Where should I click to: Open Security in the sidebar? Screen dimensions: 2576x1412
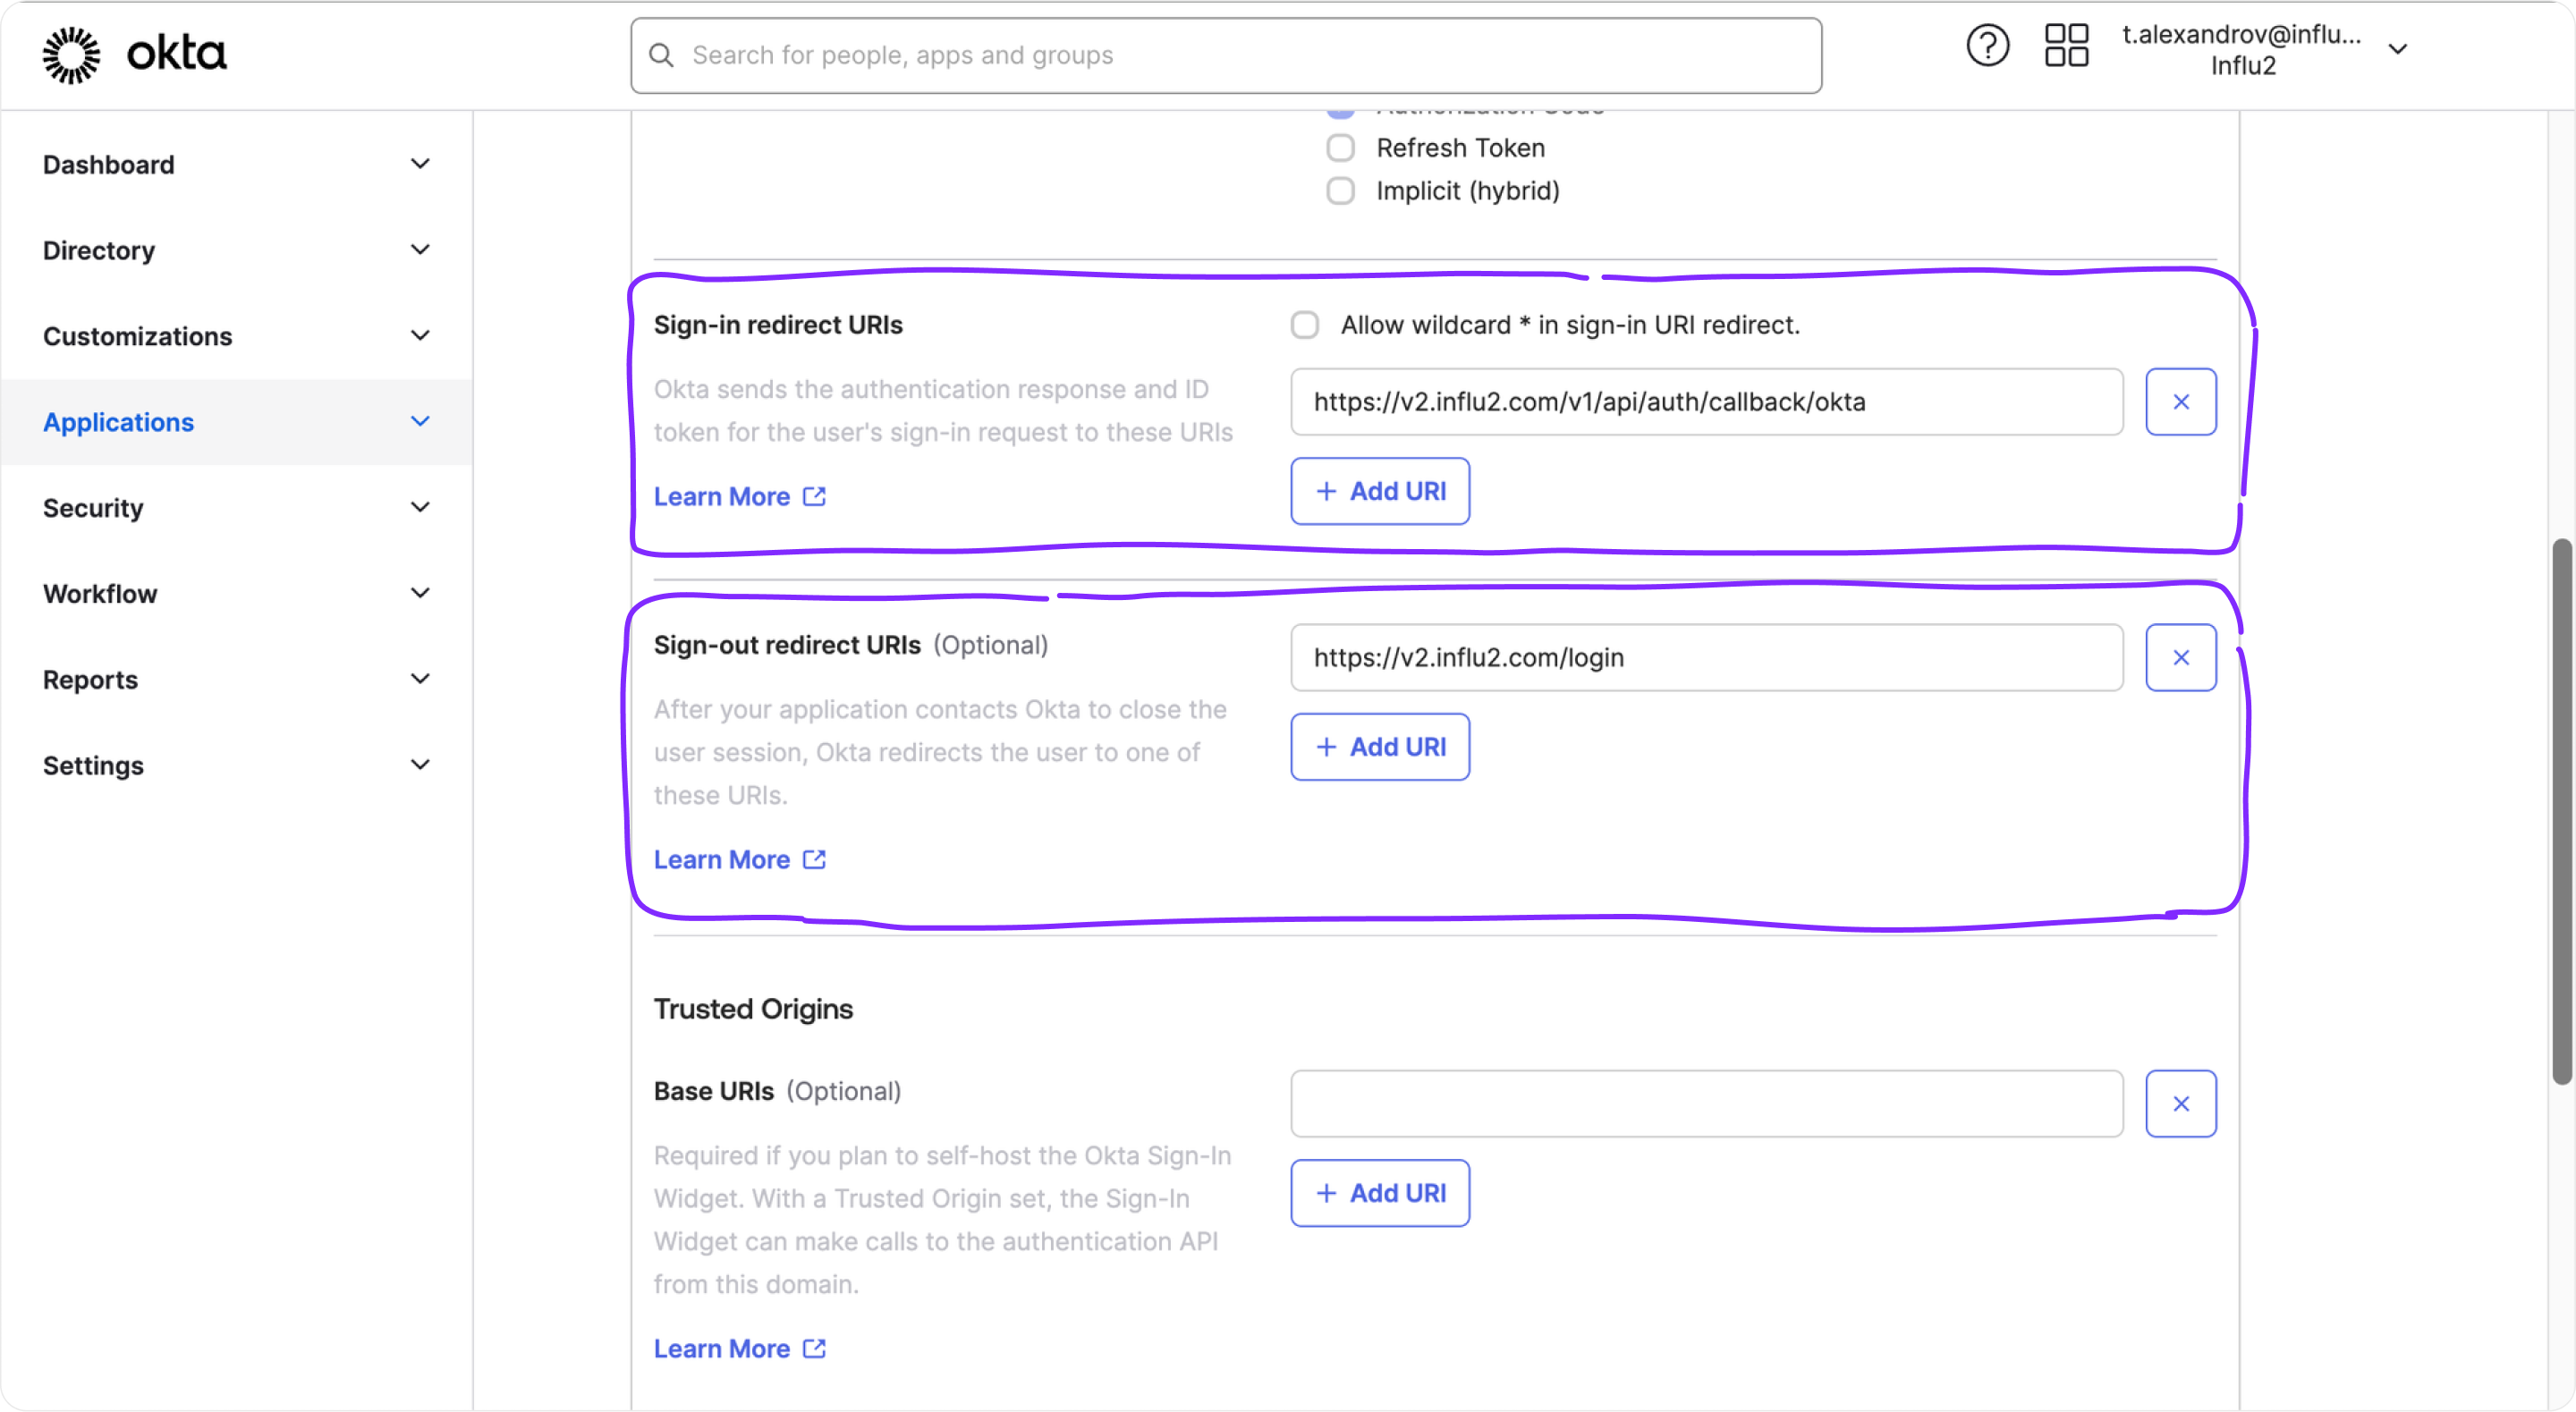[x=93, y=508]
